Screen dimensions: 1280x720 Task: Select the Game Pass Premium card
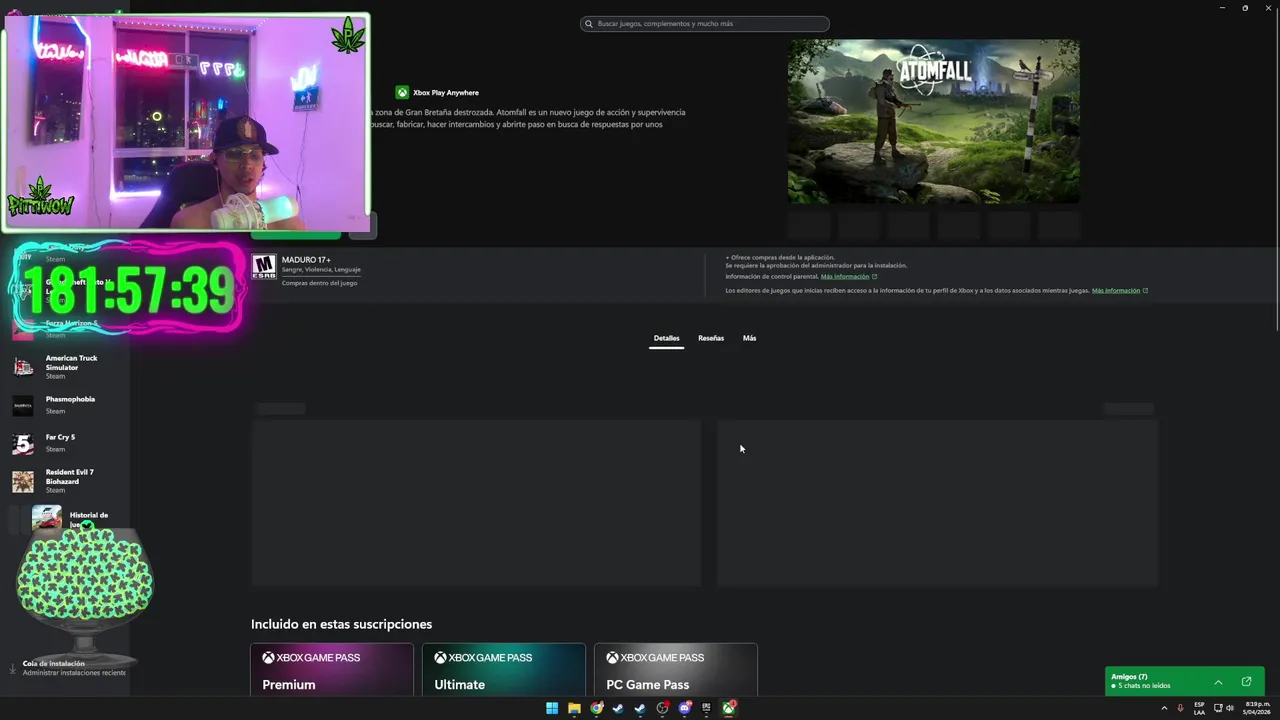pyautogui.click(x=332, y=670)
